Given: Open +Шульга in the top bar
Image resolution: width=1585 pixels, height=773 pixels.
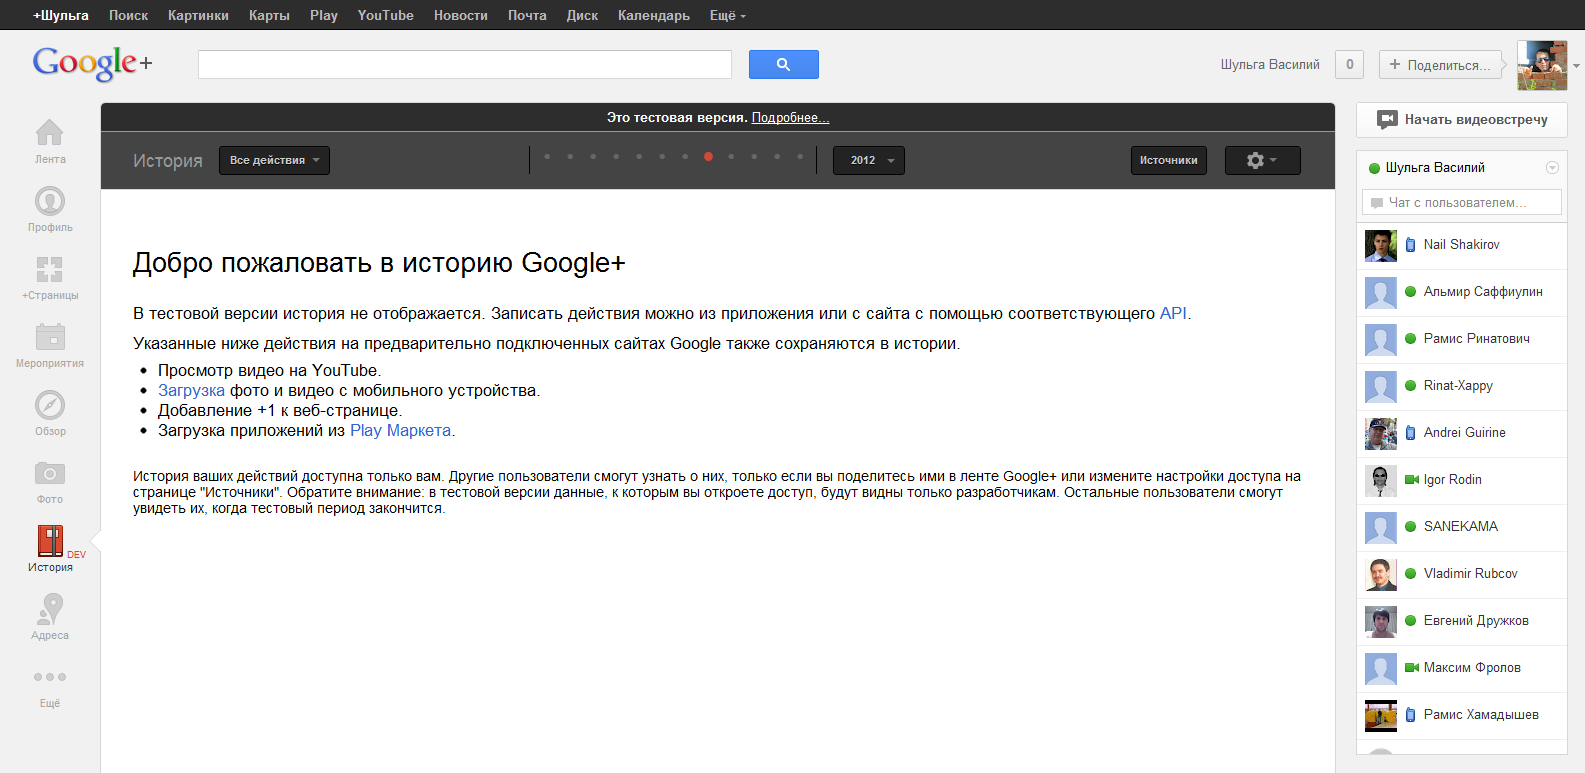Looking at the screenshot, I should pos(60,15).
